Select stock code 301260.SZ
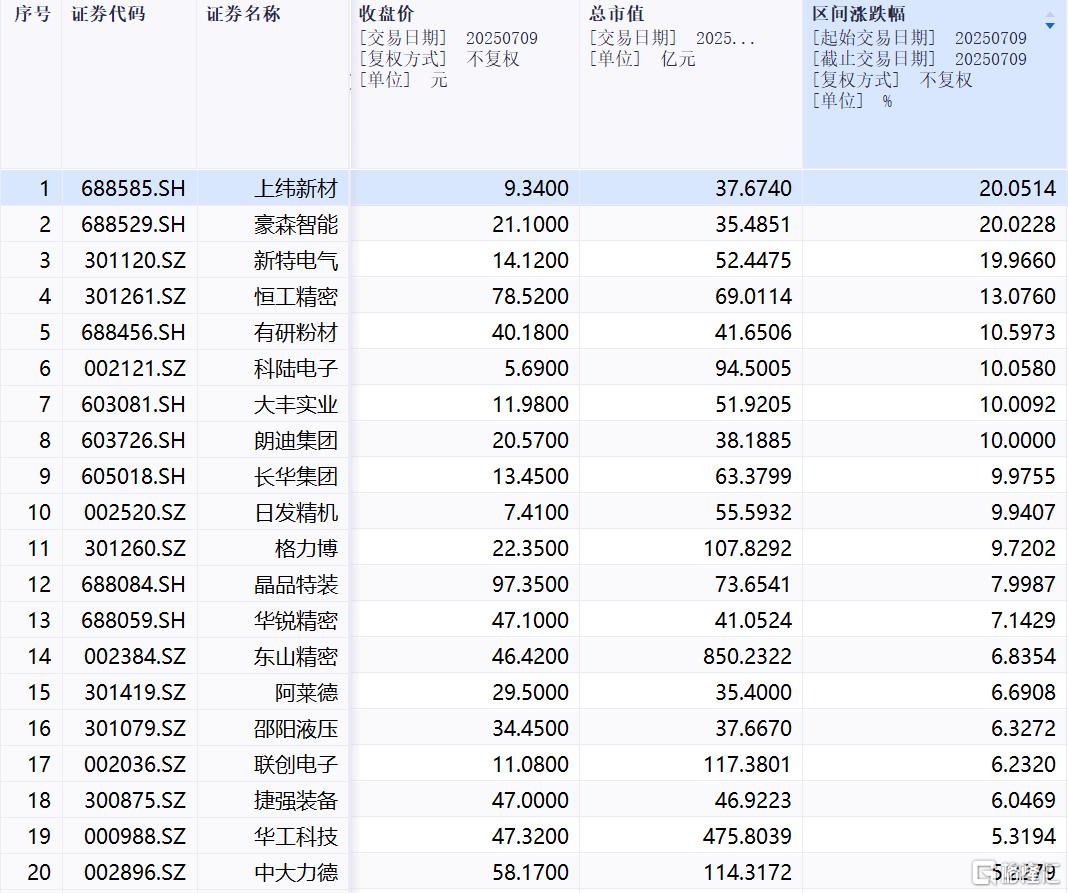Image resolution: width=1068 pixels, height=893 pixels. [135, 548]
